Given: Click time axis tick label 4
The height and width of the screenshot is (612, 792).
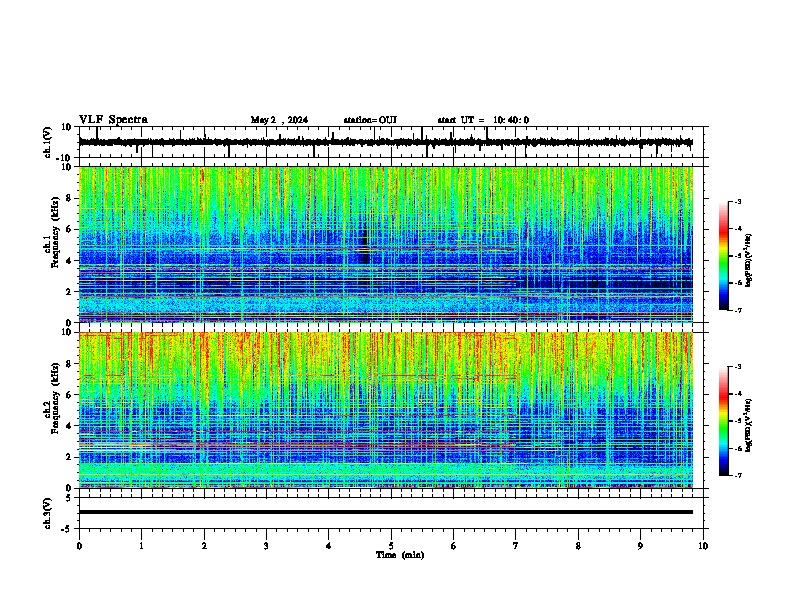Looking at the screenshot, I should point(328,546).
